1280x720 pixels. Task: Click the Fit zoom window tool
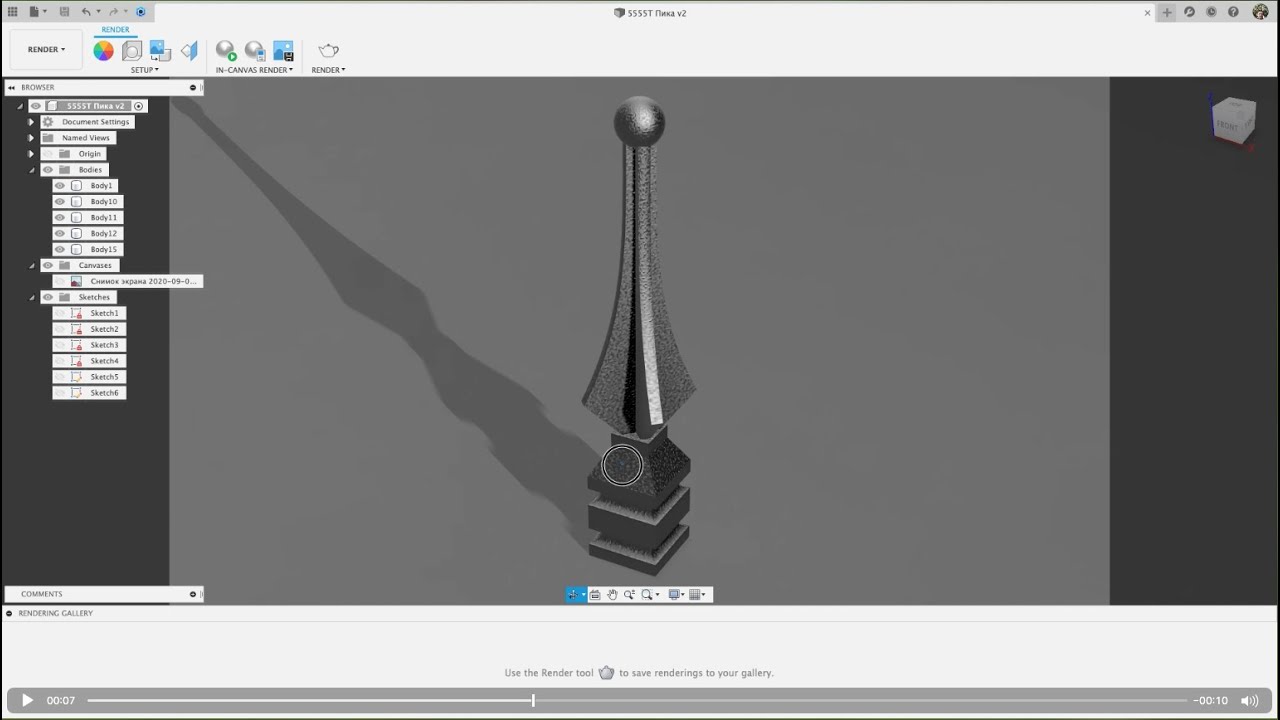coord(648,594)
